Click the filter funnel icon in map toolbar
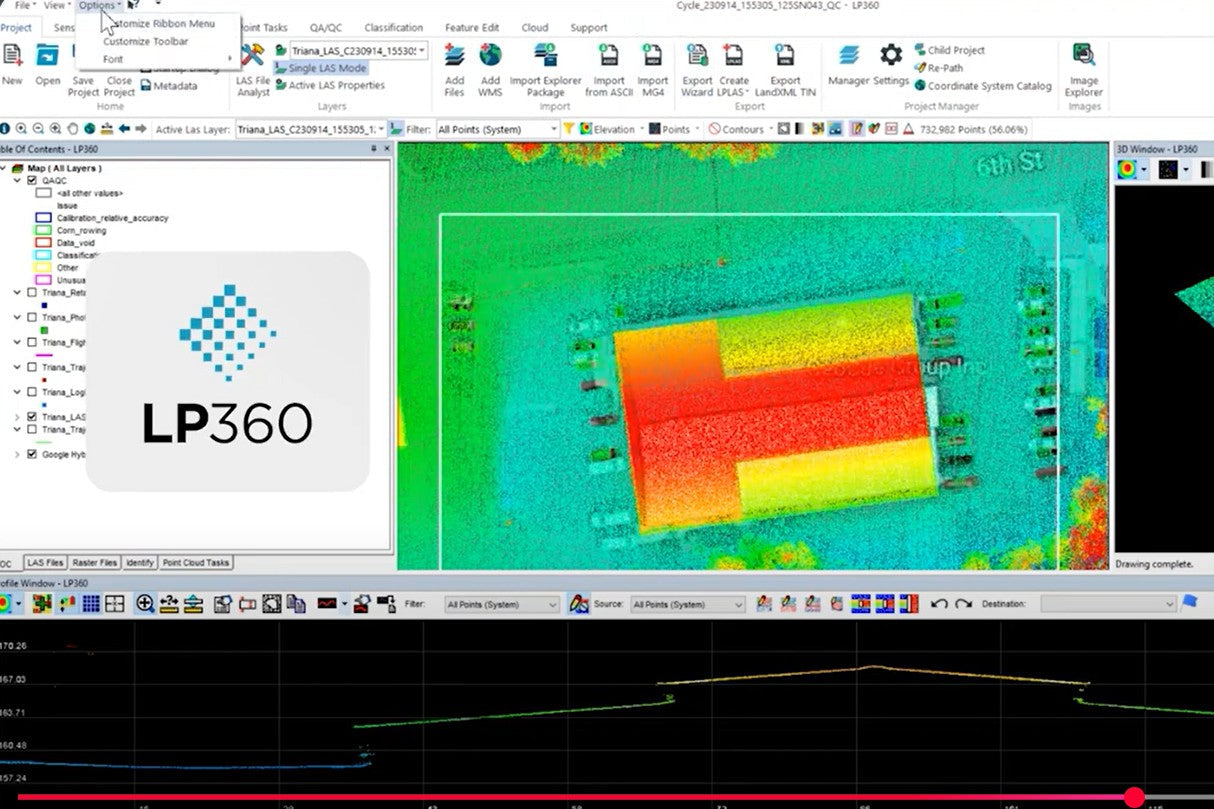The image size is (1214, 809). pos(569,129)
